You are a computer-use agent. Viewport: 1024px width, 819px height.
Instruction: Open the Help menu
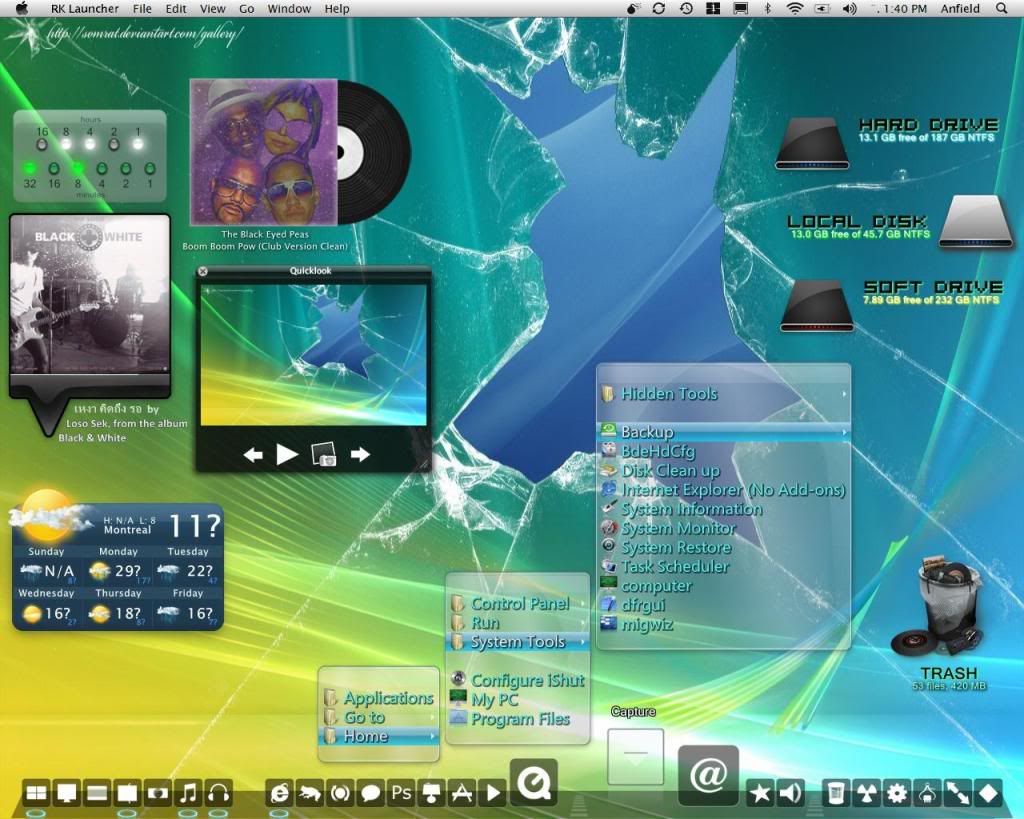(x=337, y=8)
